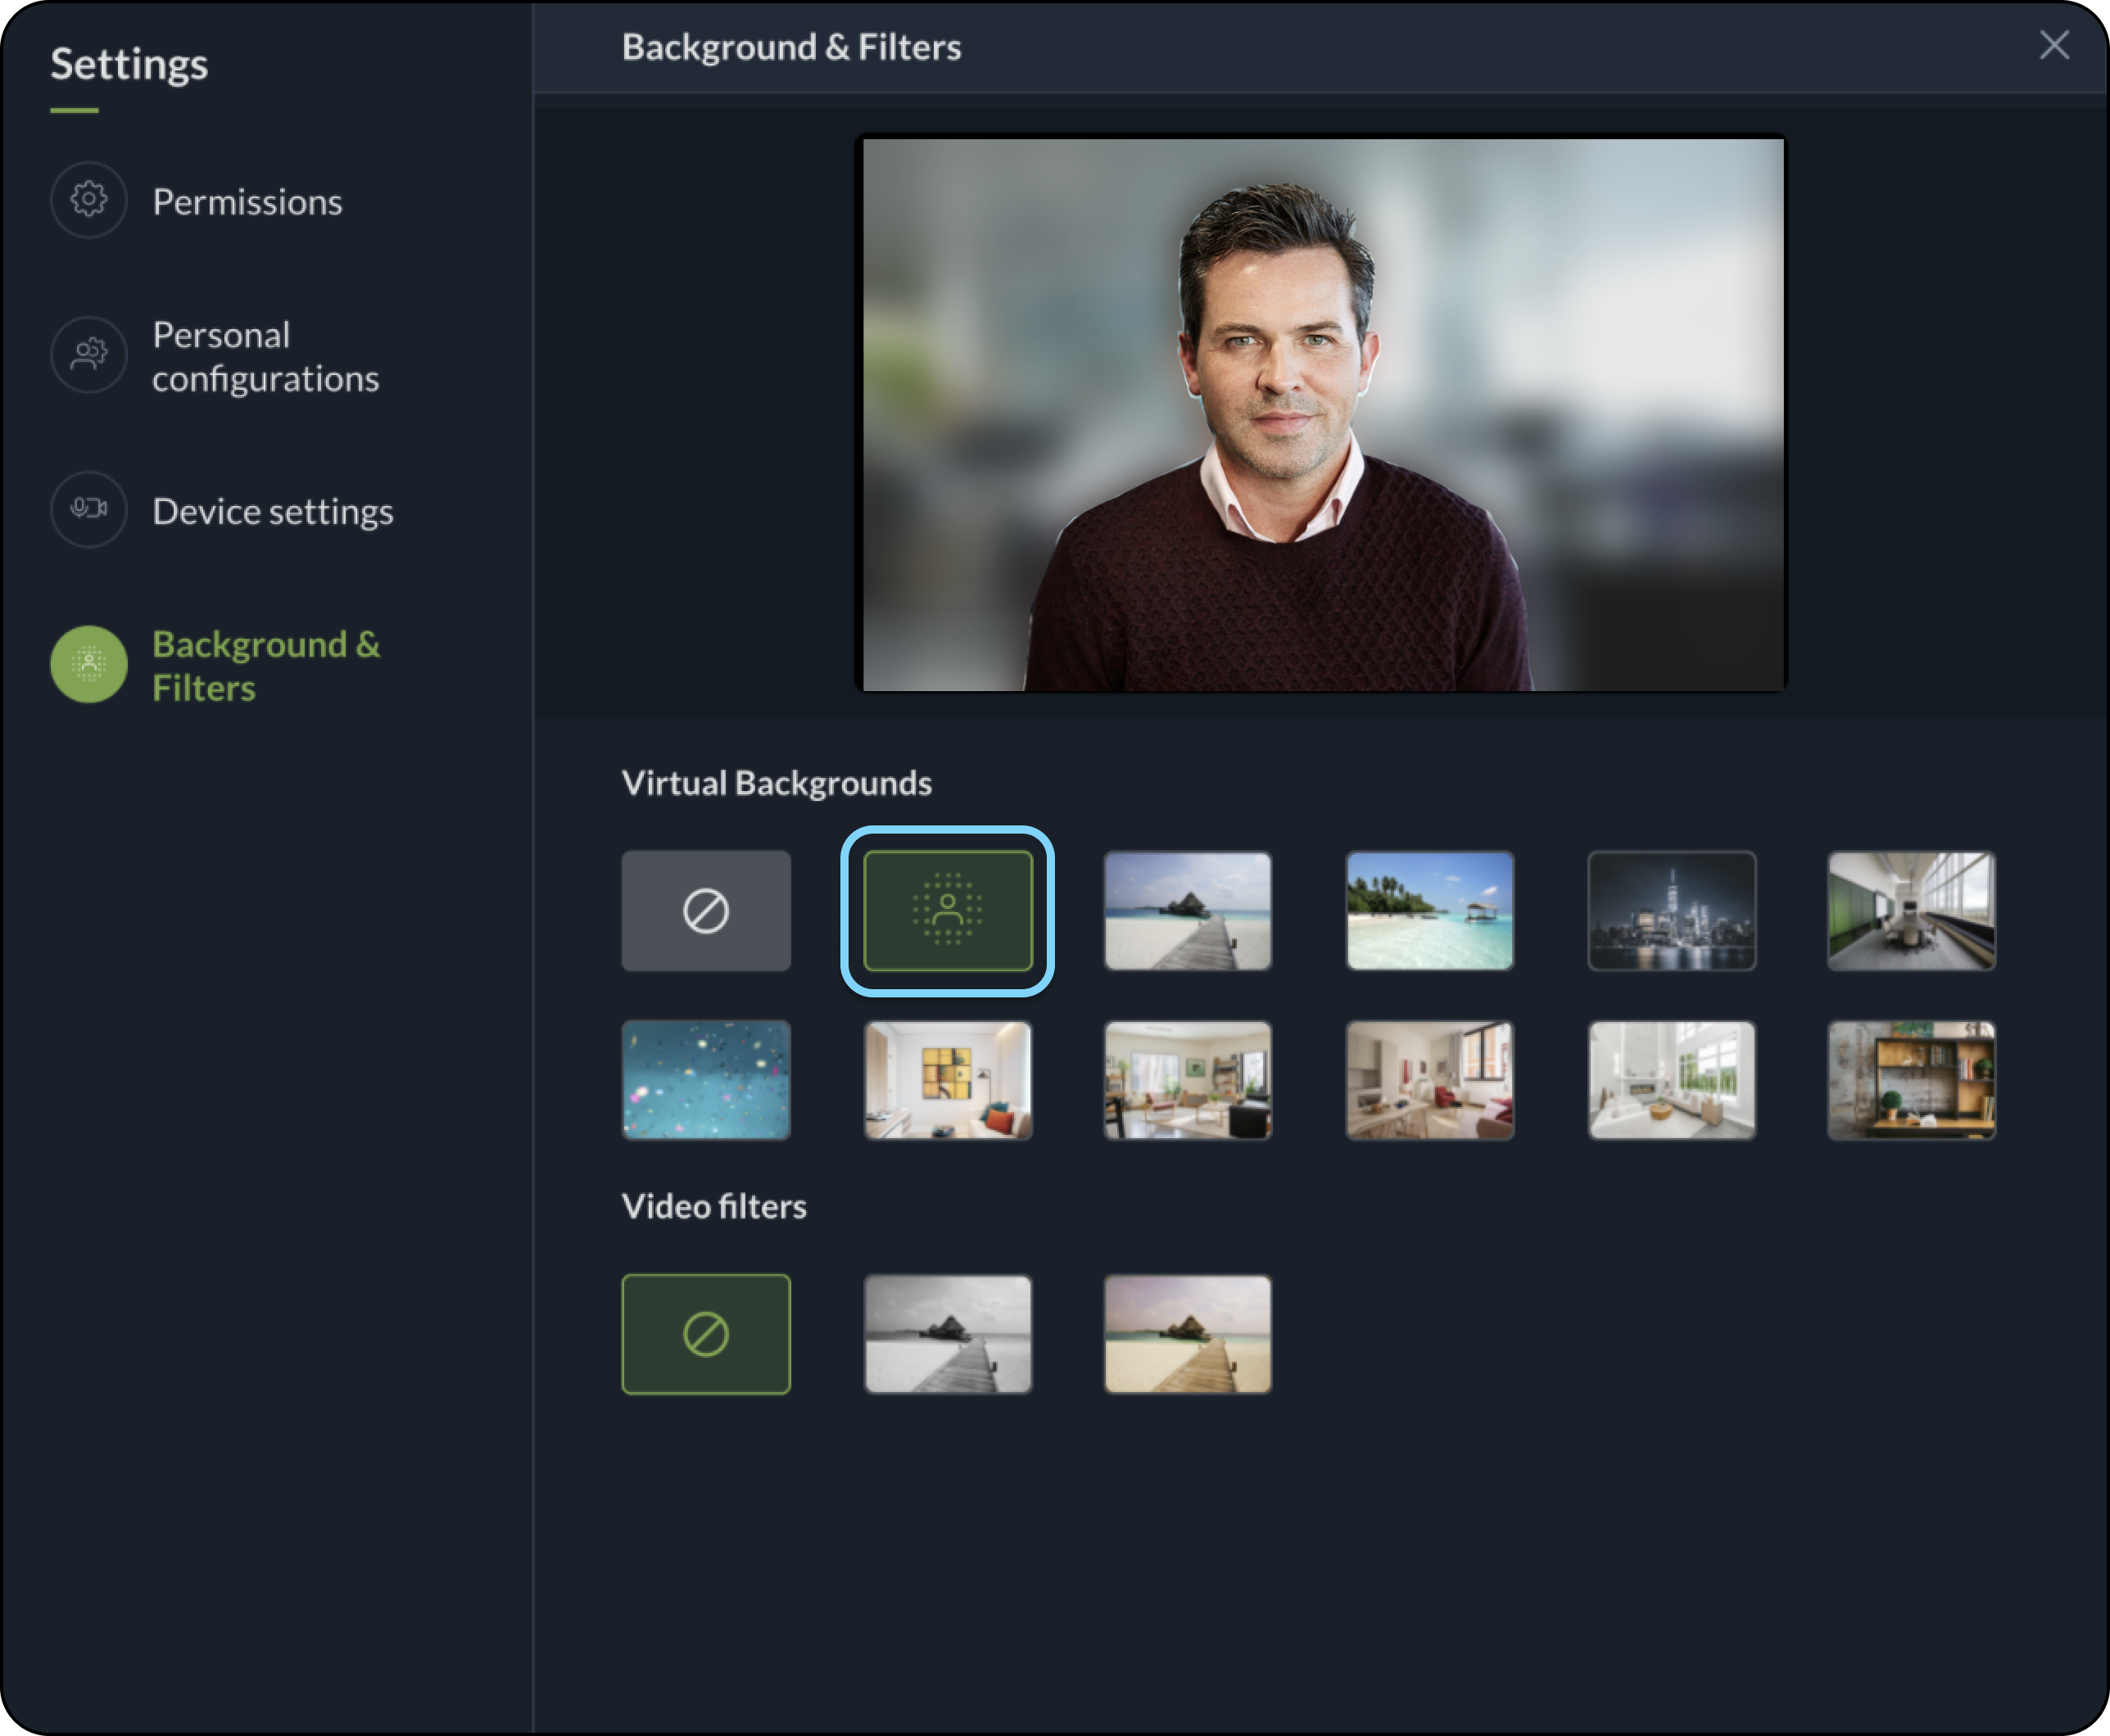Choose the room with yellow wall art
The image size is (2110, 1736).
click(947, 1079)
